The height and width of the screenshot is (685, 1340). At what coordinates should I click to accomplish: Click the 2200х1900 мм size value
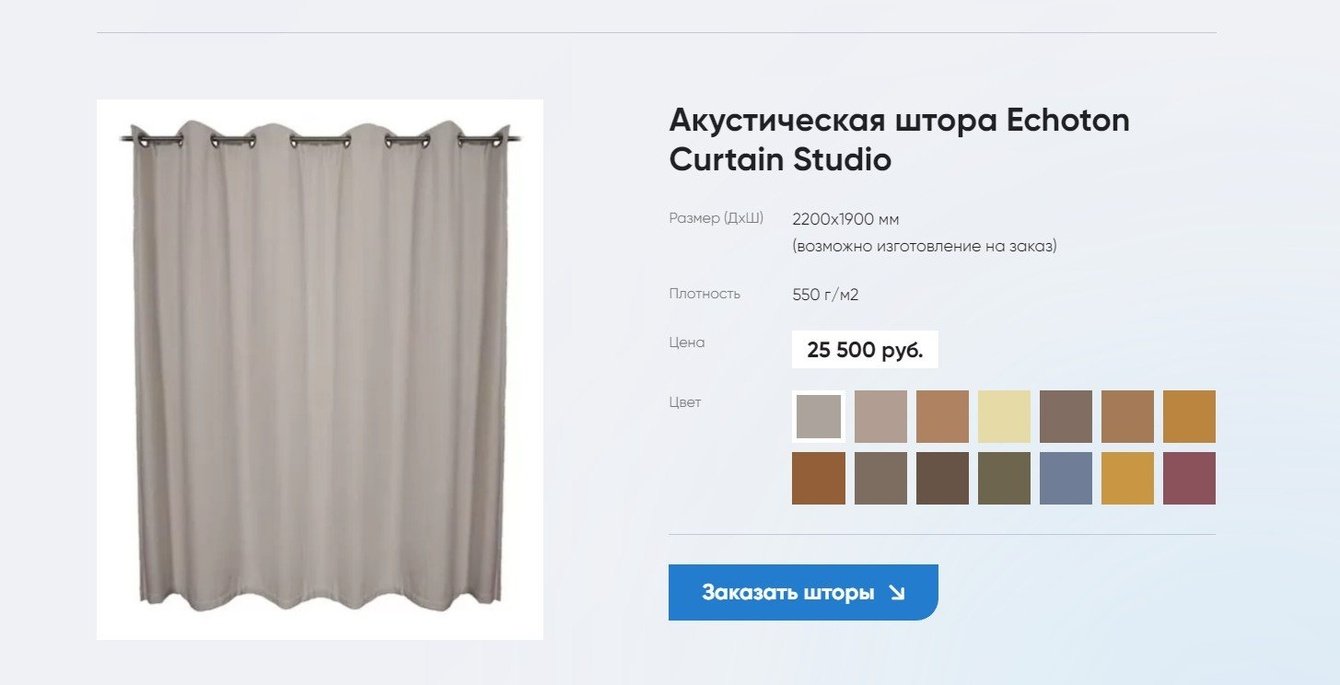point(846,219)
